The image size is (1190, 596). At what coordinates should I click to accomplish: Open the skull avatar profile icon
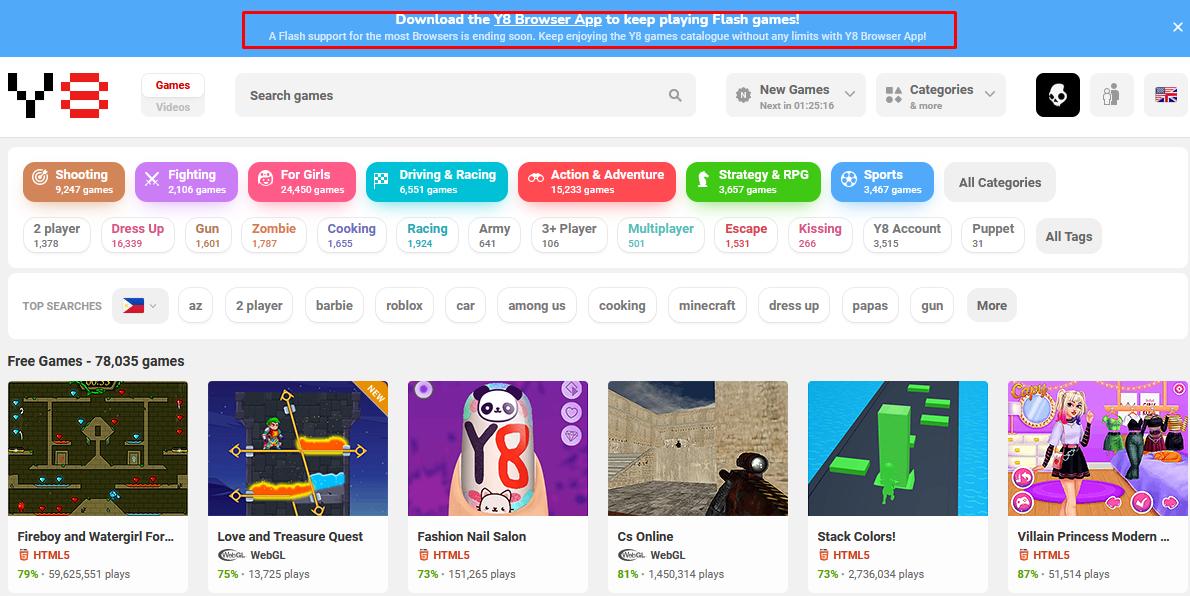tap(1057, 95)
